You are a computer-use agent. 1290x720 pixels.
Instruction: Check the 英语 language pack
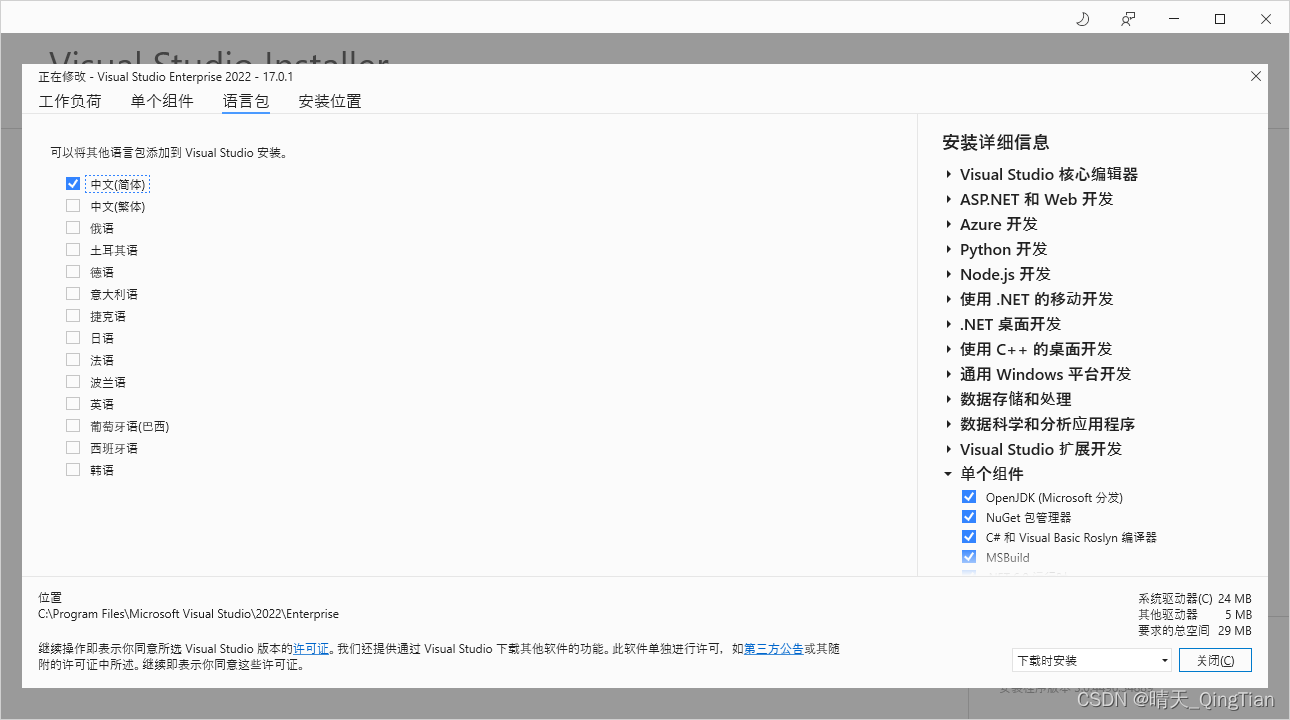click(x=73, y=403)
